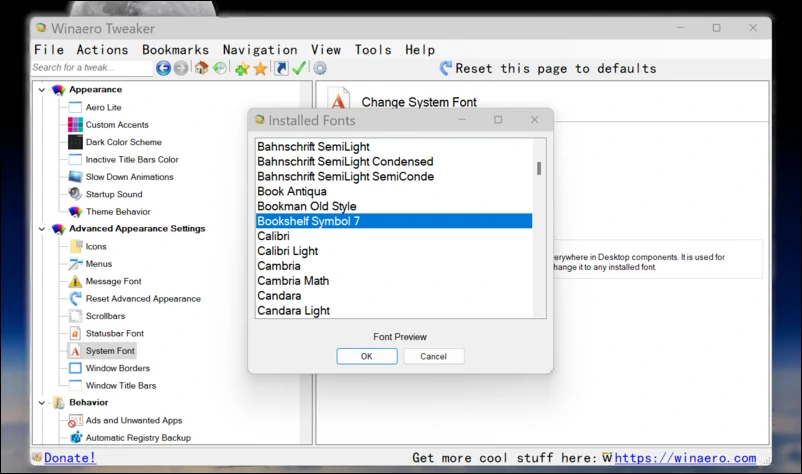802x474 pixels.
Task: Select Slow Down Animations icon
Action: pyautogui.click(x=75, y=177)
